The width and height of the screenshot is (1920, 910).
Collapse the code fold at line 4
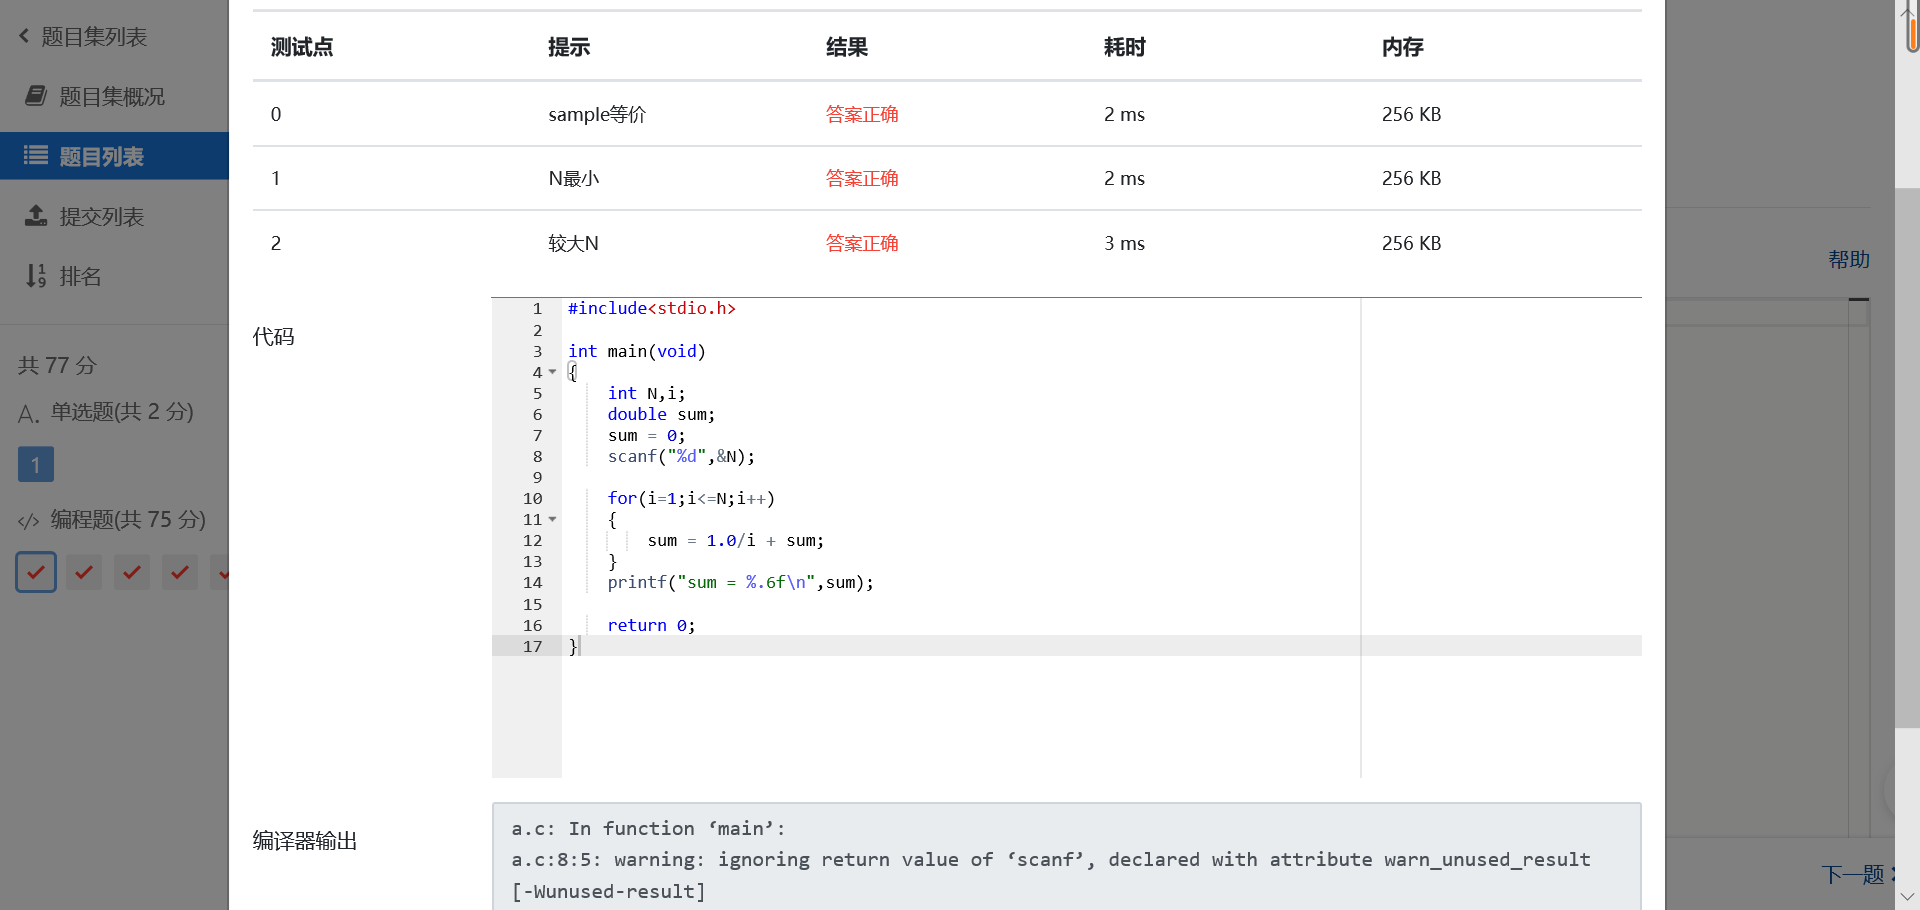click(552, 372)
